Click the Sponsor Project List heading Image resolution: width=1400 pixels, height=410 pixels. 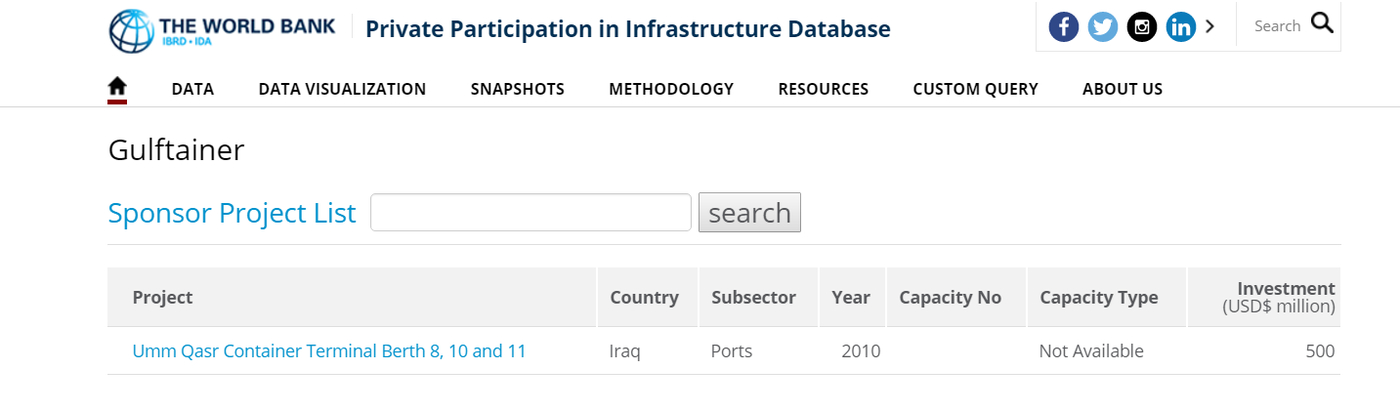[x=232, y=213]
